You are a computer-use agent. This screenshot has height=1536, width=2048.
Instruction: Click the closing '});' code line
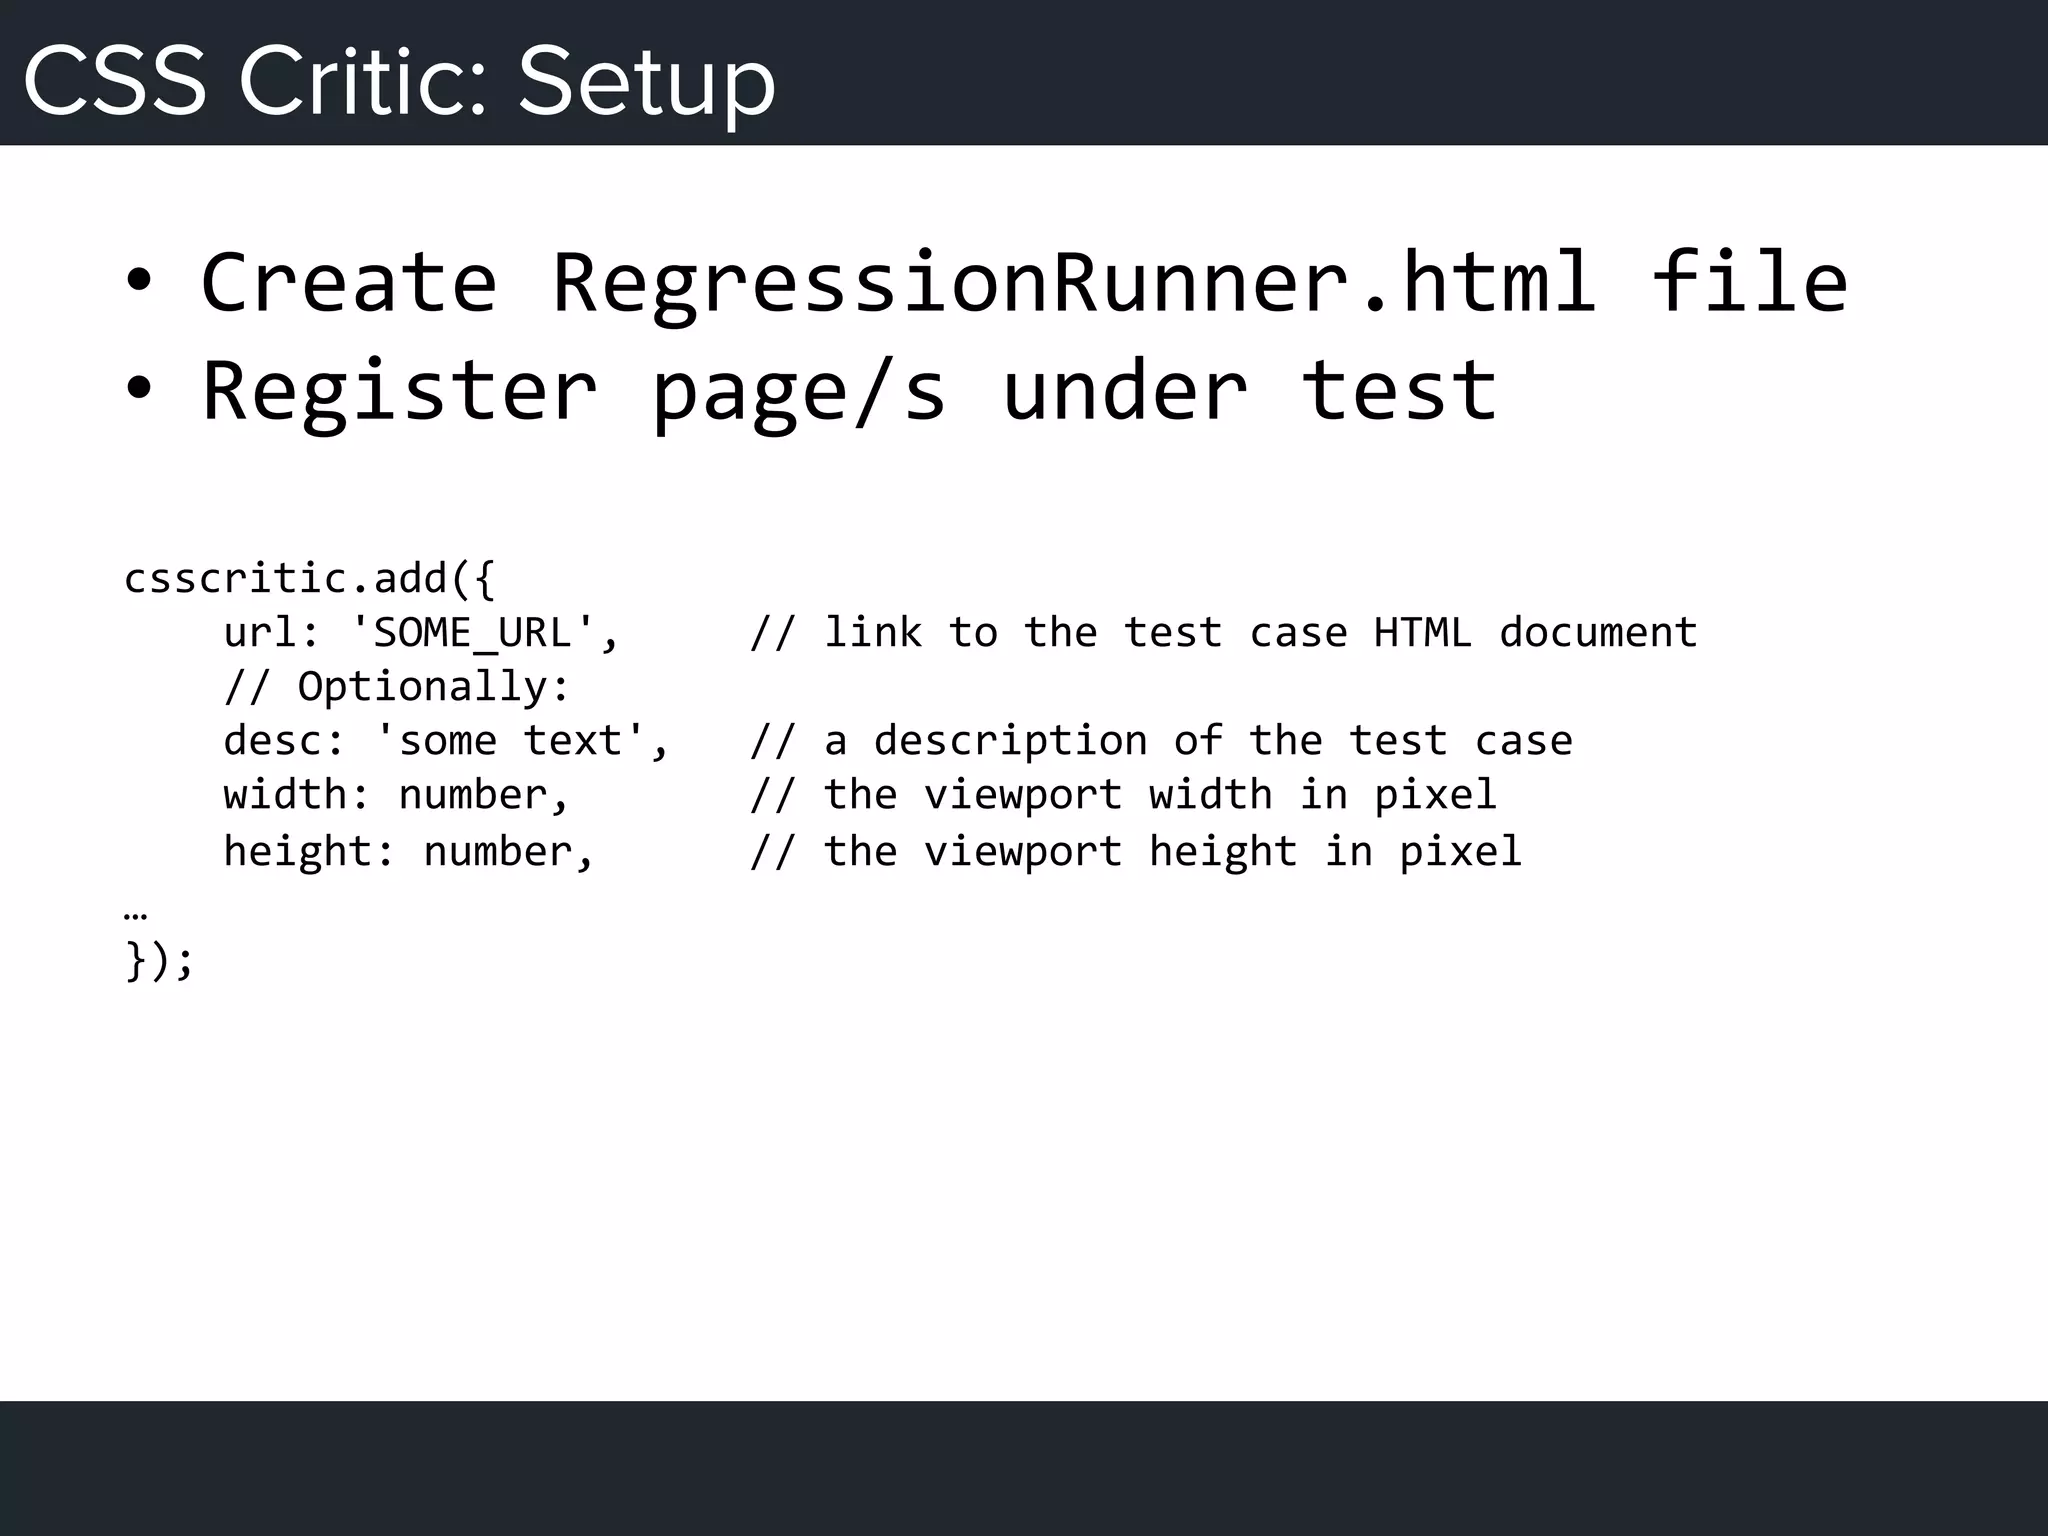158,960
